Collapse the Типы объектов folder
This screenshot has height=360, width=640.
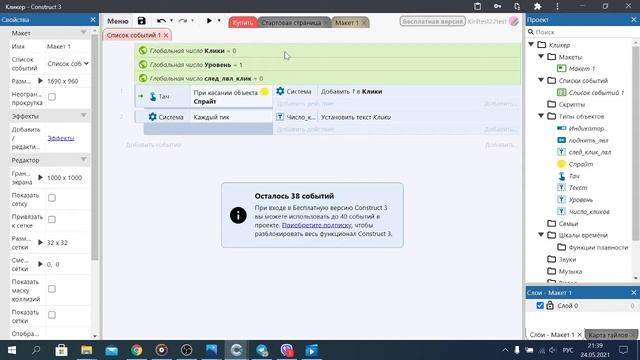click(541, 116)
